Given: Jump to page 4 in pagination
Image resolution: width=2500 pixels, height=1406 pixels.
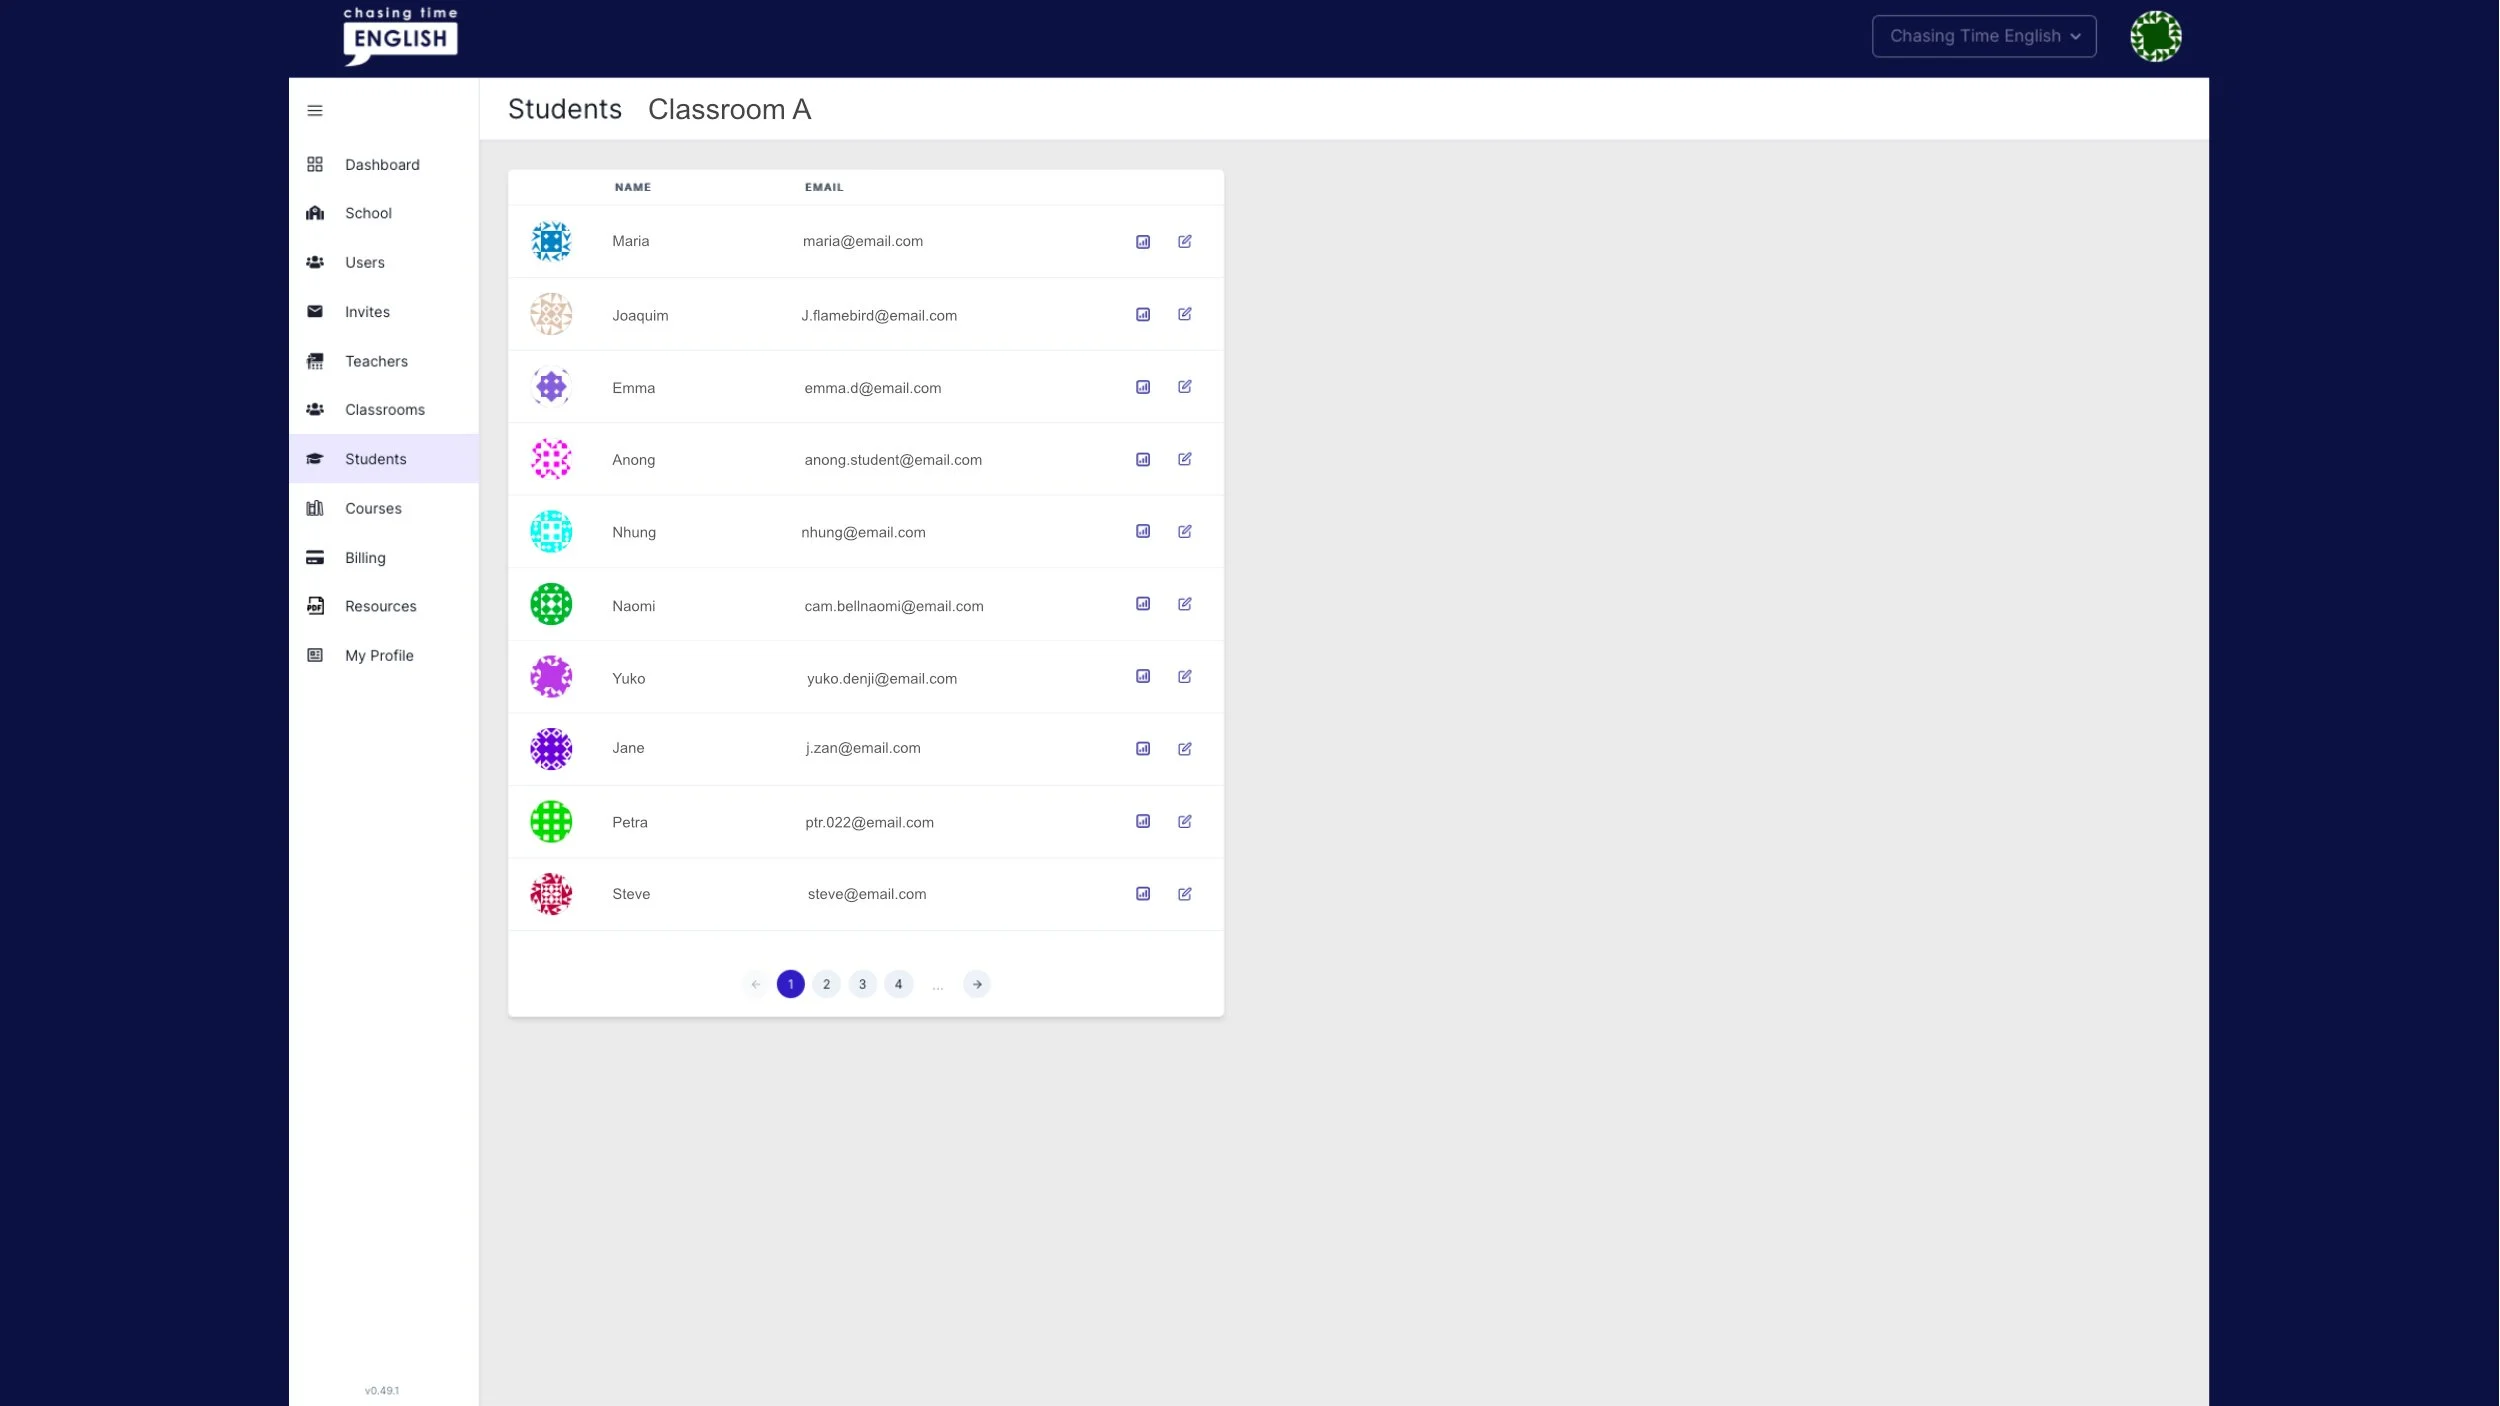Looking at the screenshot, I should pyautogui.click(x=899, y=985).
